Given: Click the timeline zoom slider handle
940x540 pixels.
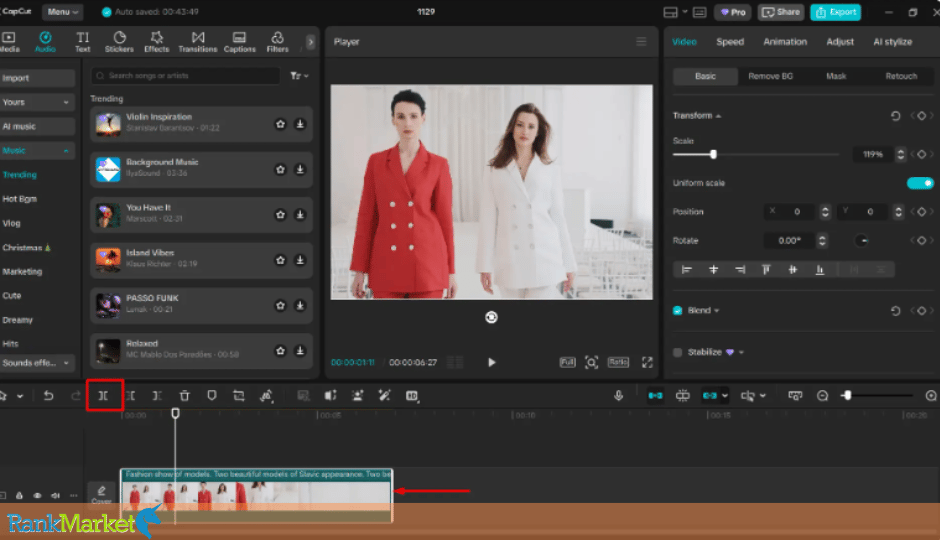Looking at the screenshot, I should coord(847,396).
